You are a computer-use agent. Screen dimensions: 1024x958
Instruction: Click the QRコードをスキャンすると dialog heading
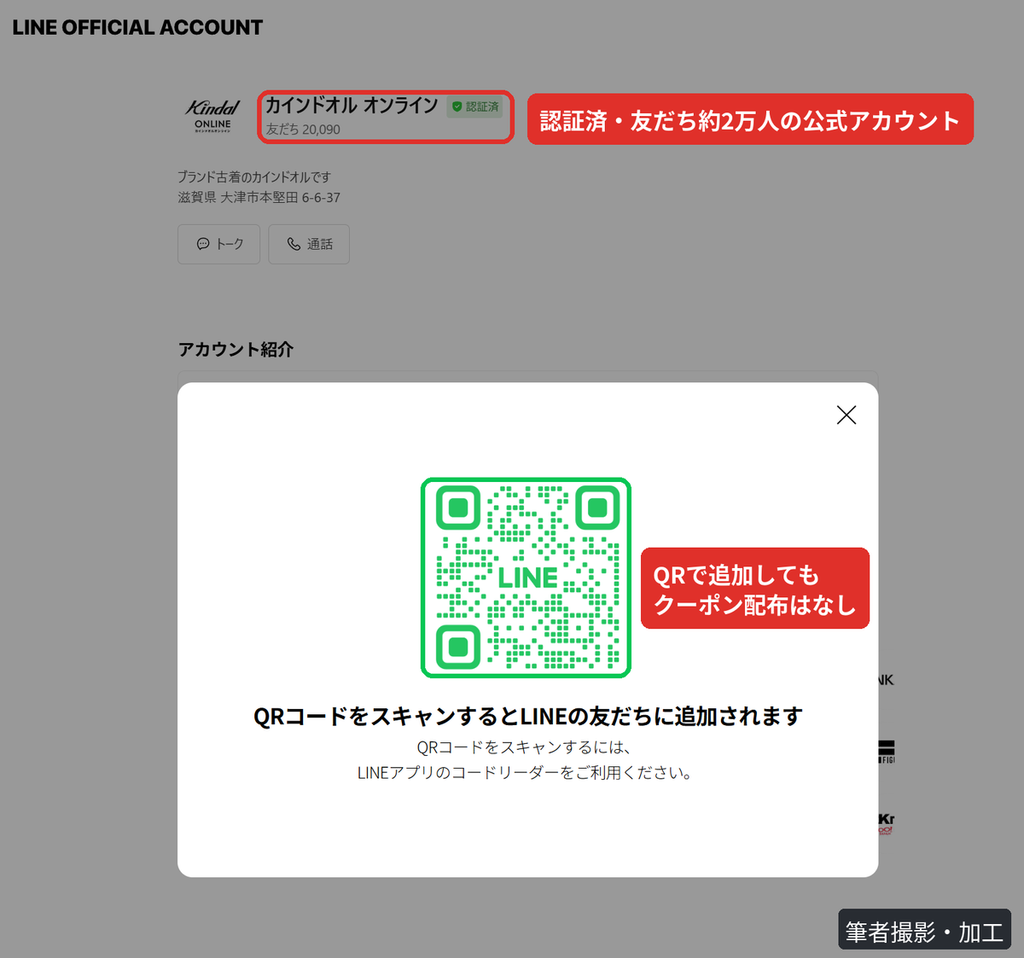pyautogui.click(x=528, y=716)
